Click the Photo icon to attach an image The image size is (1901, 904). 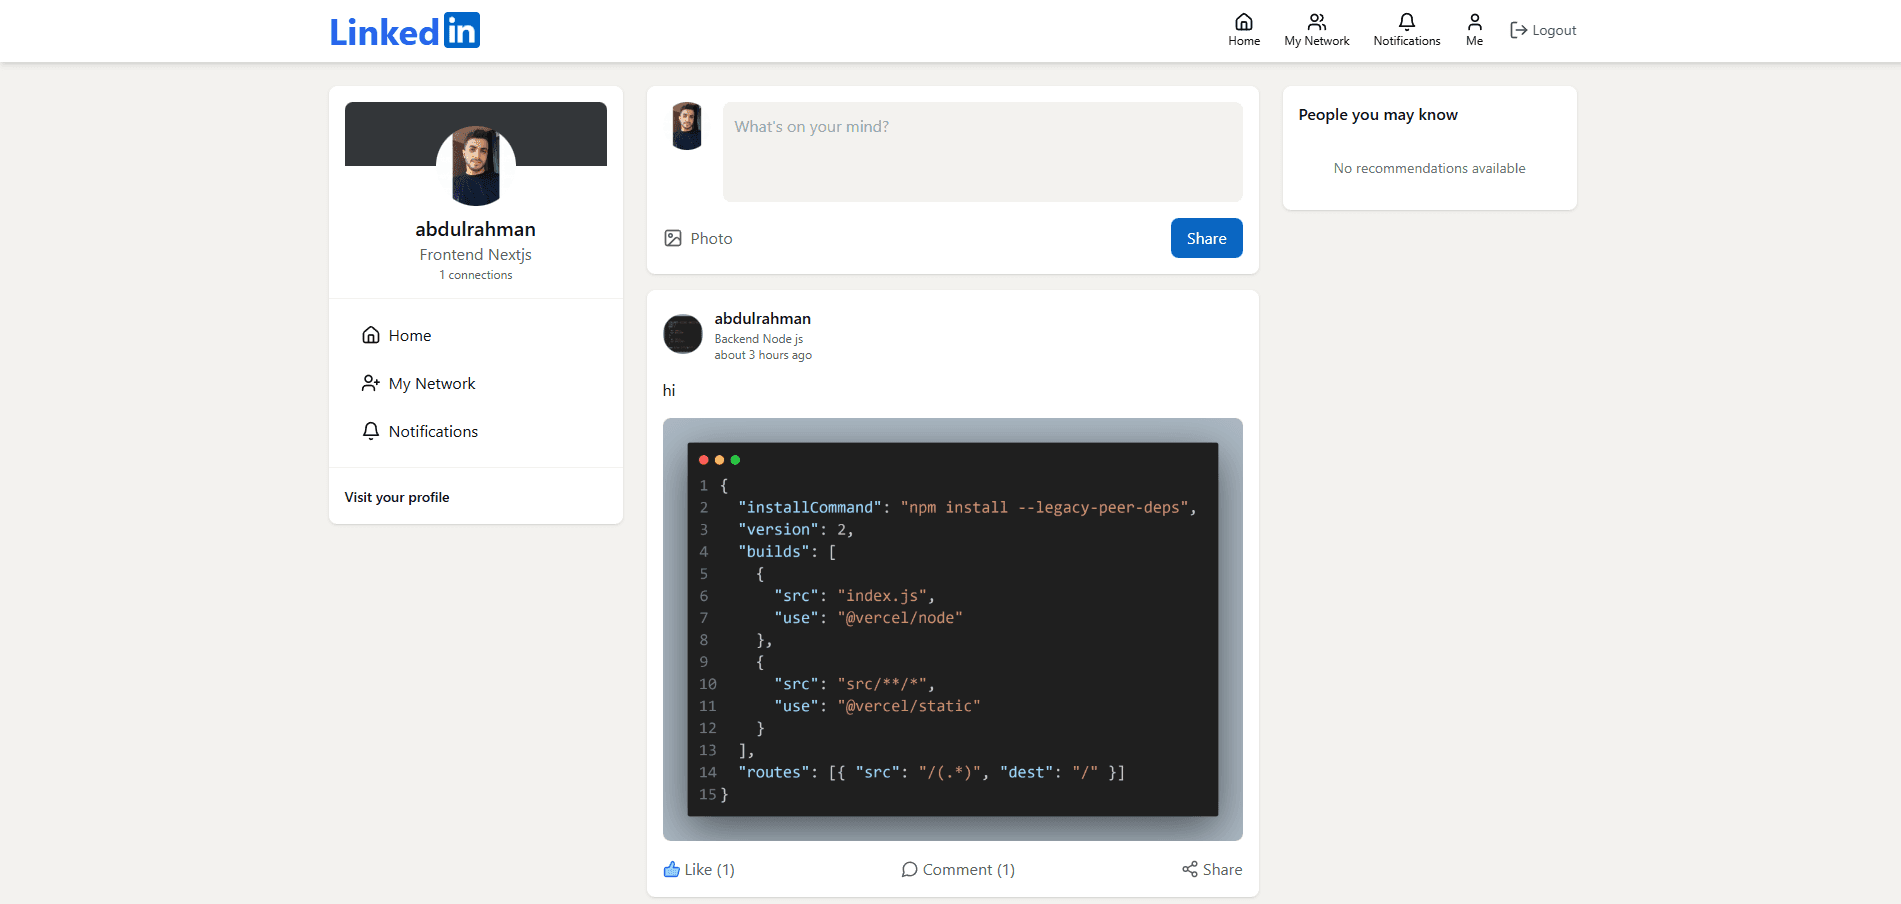[x=674, y=238]
